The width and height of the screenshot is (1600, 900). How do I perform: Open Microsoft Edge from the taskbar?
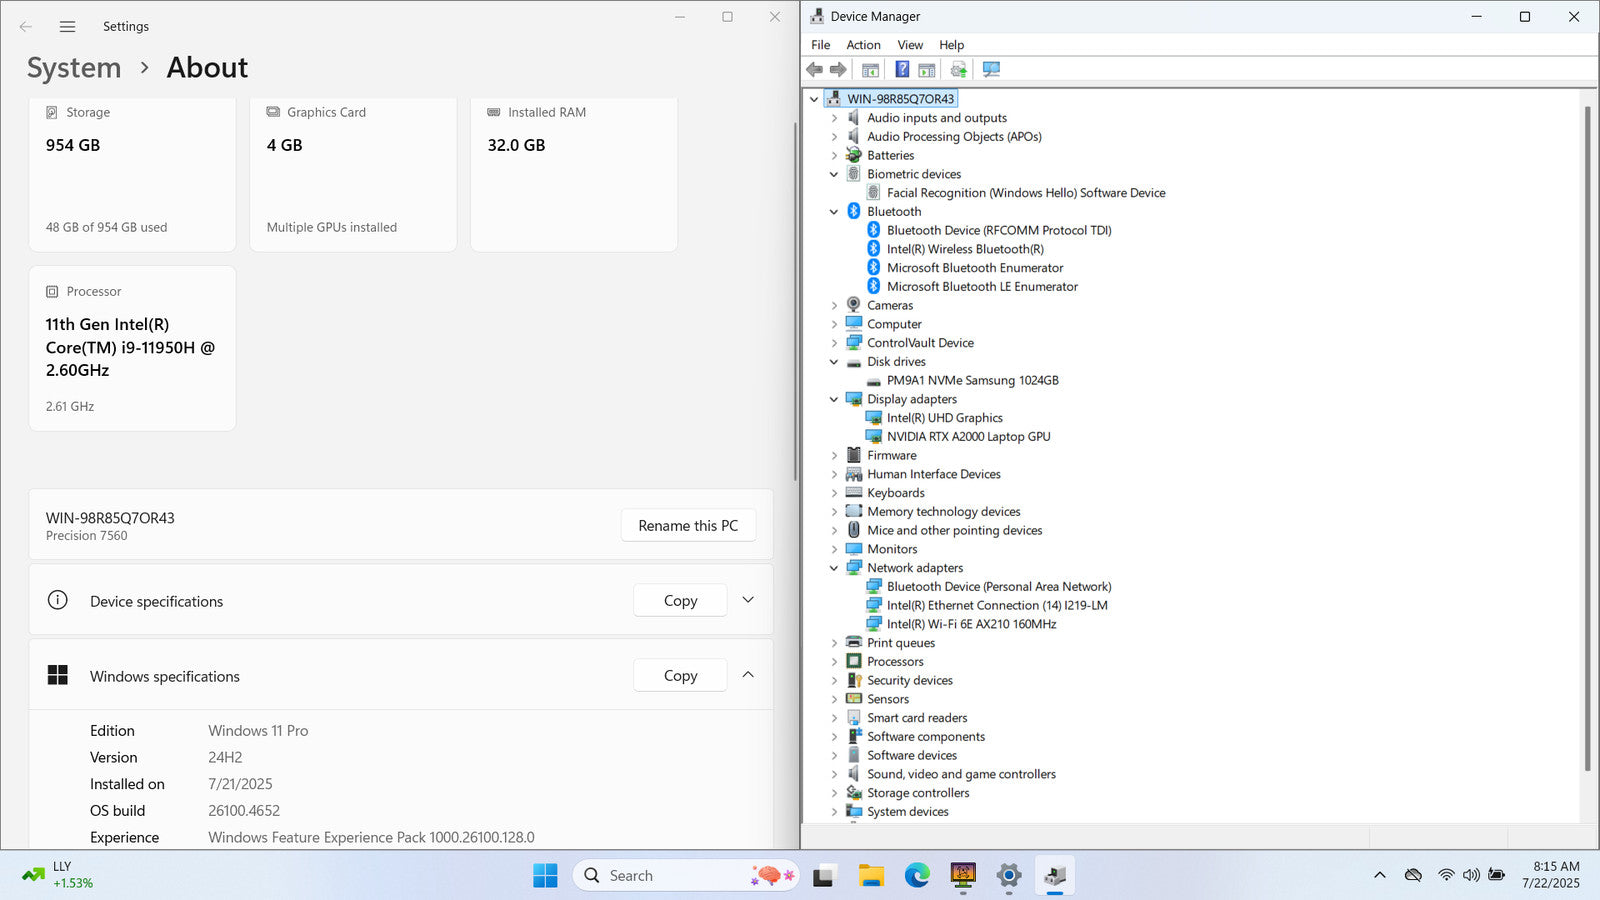[917, 876]
